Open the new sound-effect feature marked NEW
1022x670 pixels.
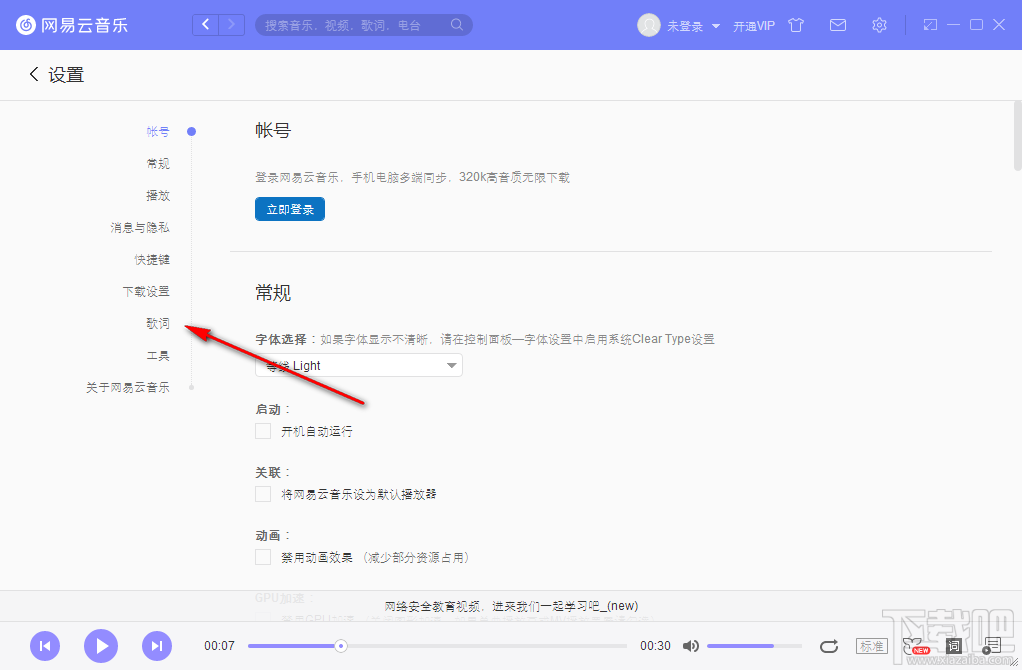pyautogui.click(x=911, y=644)
